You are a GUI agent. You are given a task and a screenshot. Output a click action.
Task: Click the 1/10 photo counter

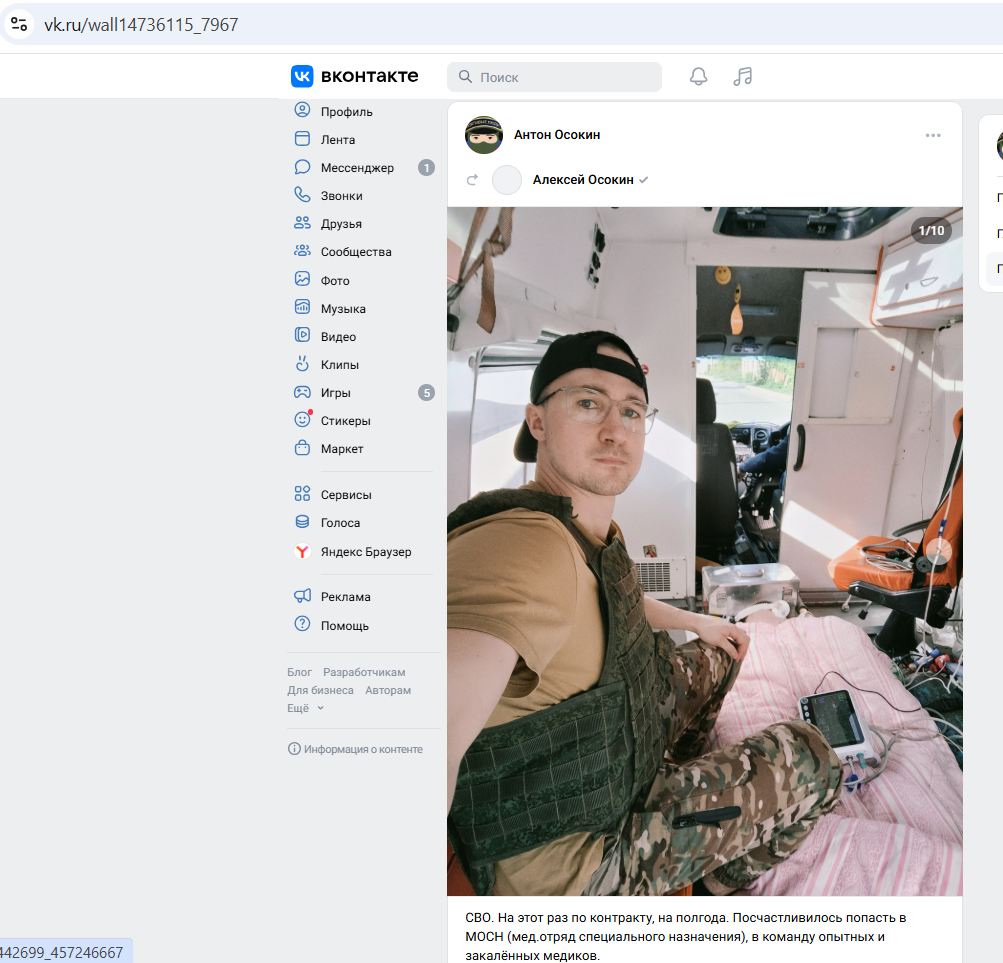(x=931, y=230)
